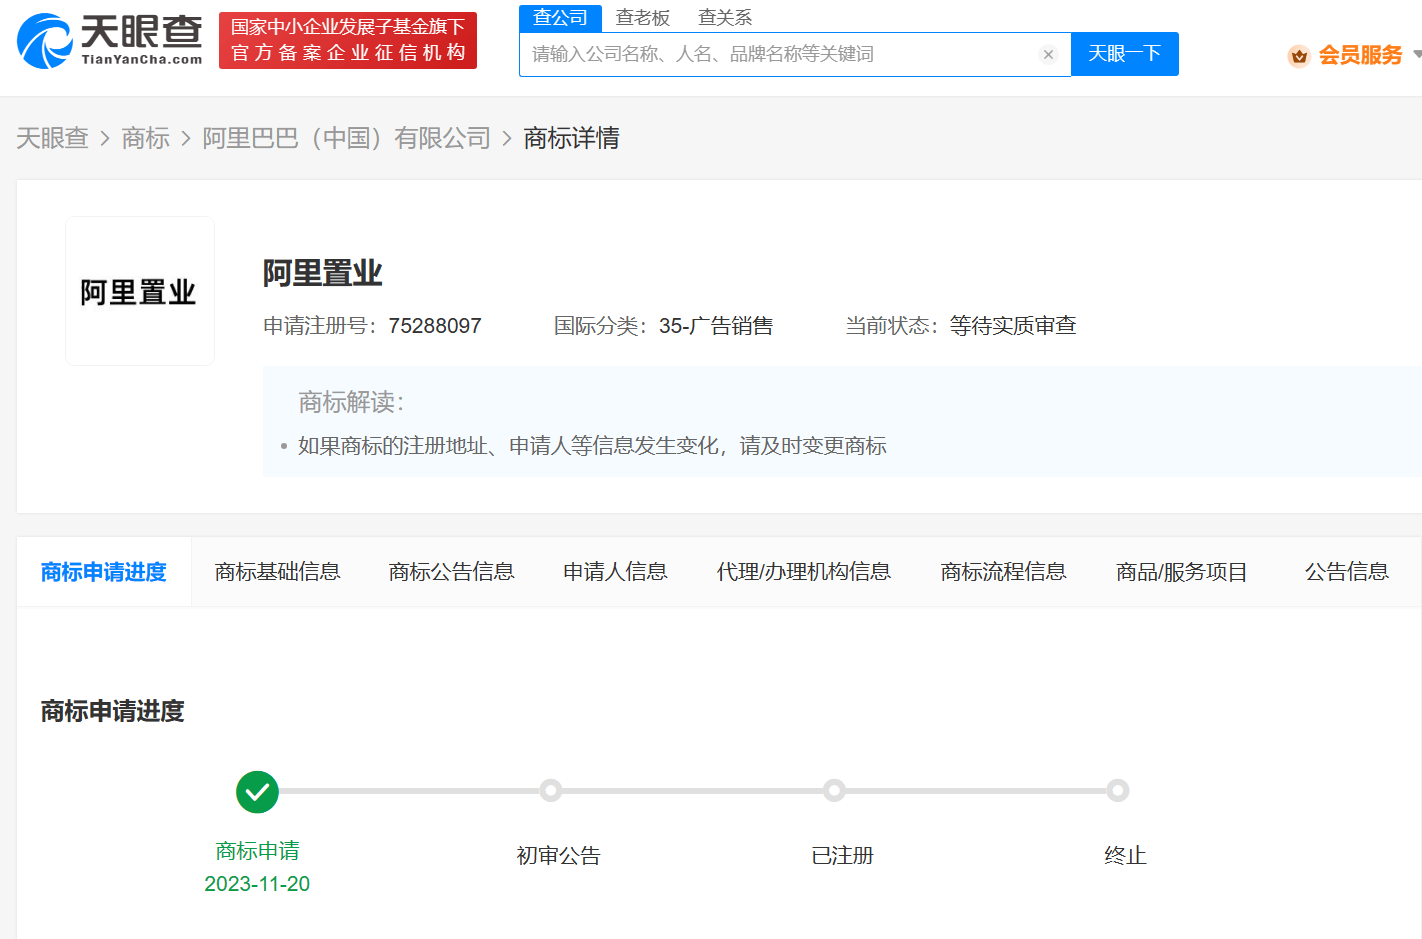
Task: Open the 商标基础信息 tab
Action: pos(277,572)
